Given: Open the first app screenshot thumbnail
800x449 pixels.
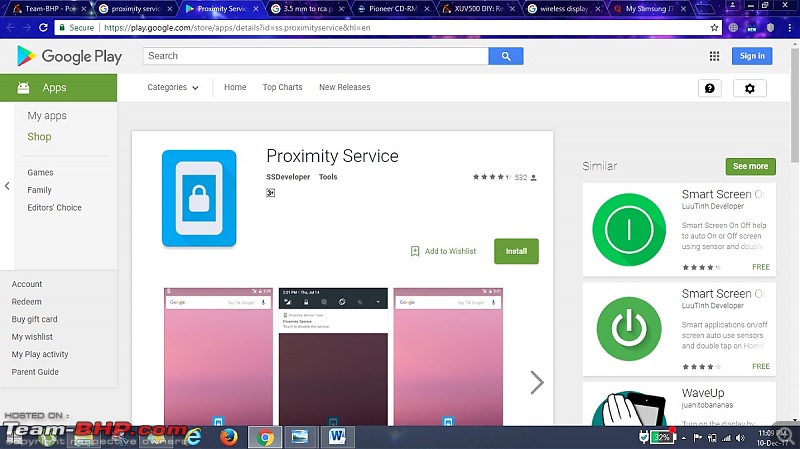Looking at the screenshot, I should point(218,357).
